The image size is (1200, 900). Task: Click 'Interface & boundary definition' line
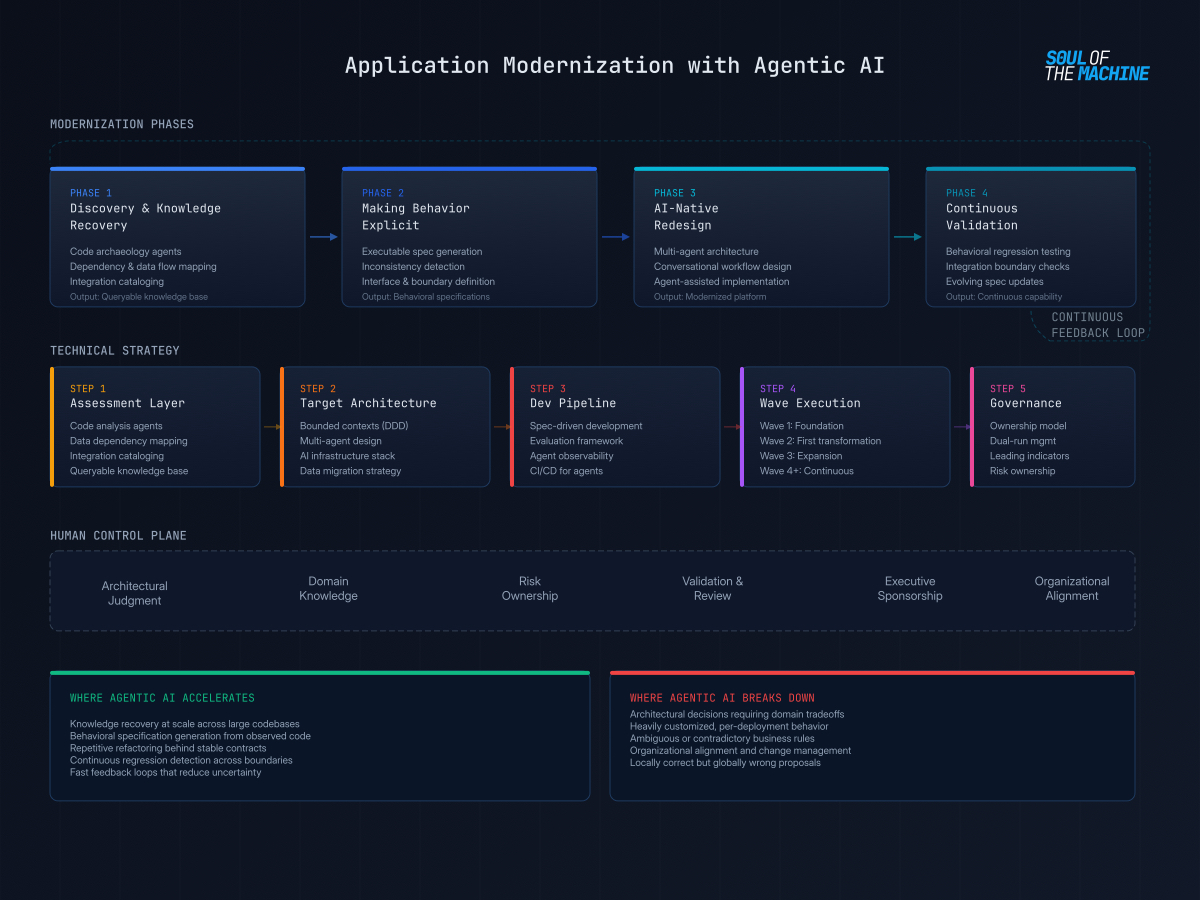pos(428,282)
